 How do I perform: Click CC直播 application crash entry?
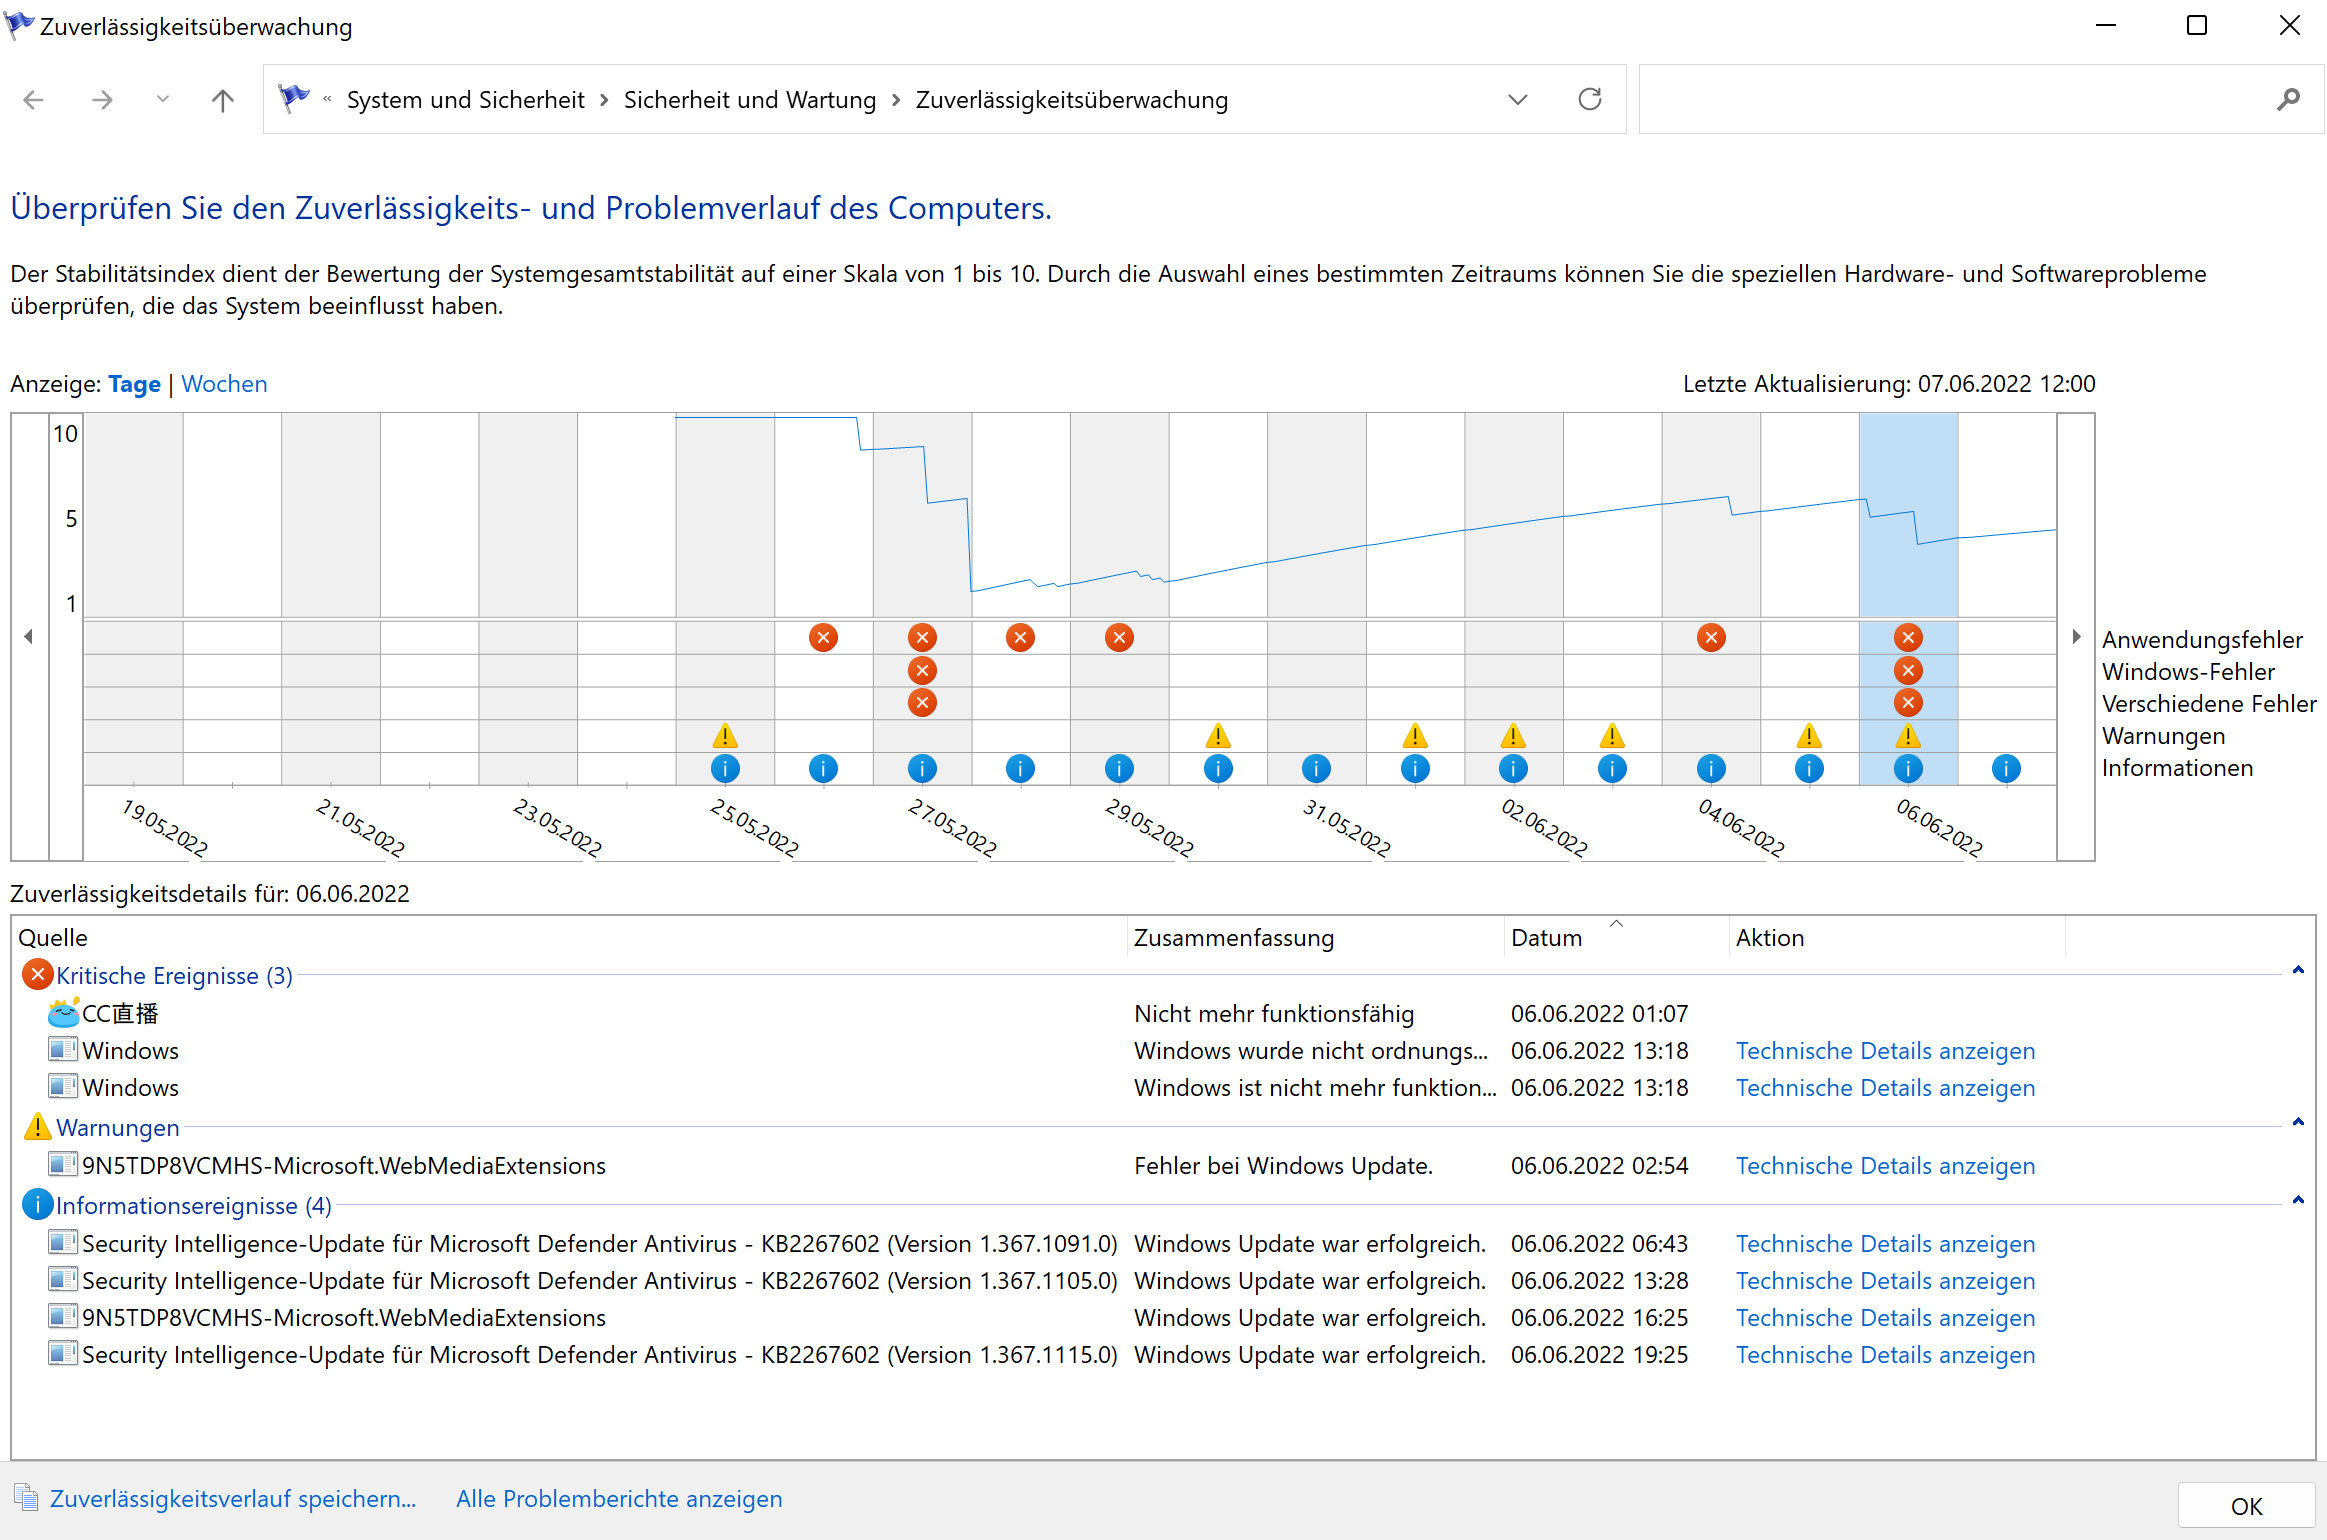pyautogui.click(x=120, y=1014)
